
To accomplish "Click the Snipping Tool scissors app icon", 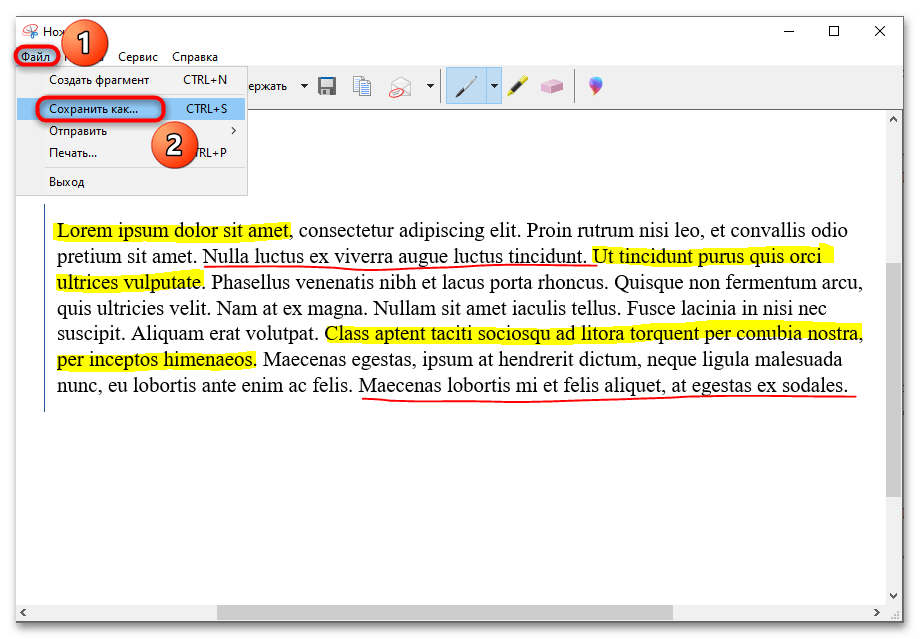I will [29, 32].
